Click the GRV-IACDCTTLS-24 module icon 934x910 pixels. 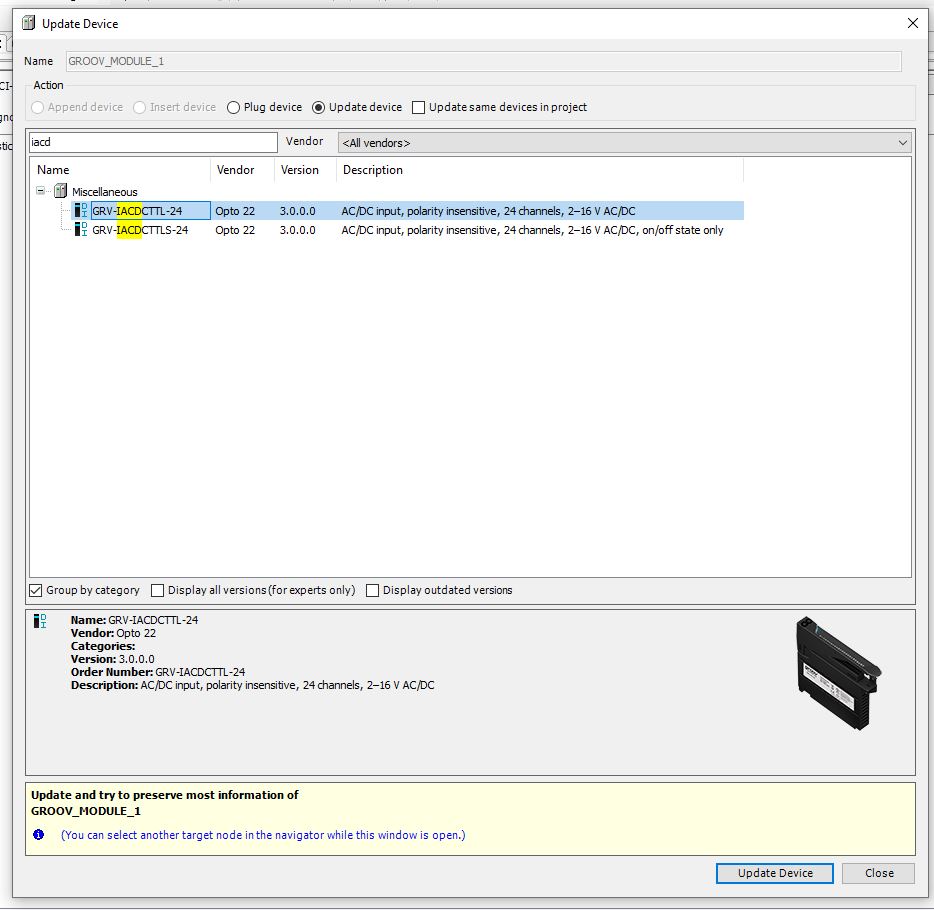[x=81, y=229]
